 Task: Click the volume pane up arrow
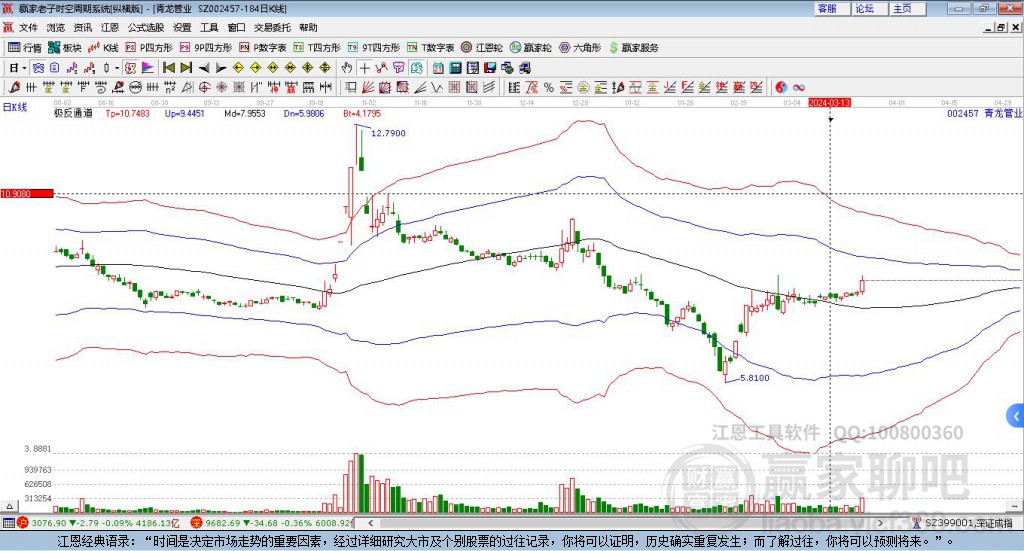[10, 506]
